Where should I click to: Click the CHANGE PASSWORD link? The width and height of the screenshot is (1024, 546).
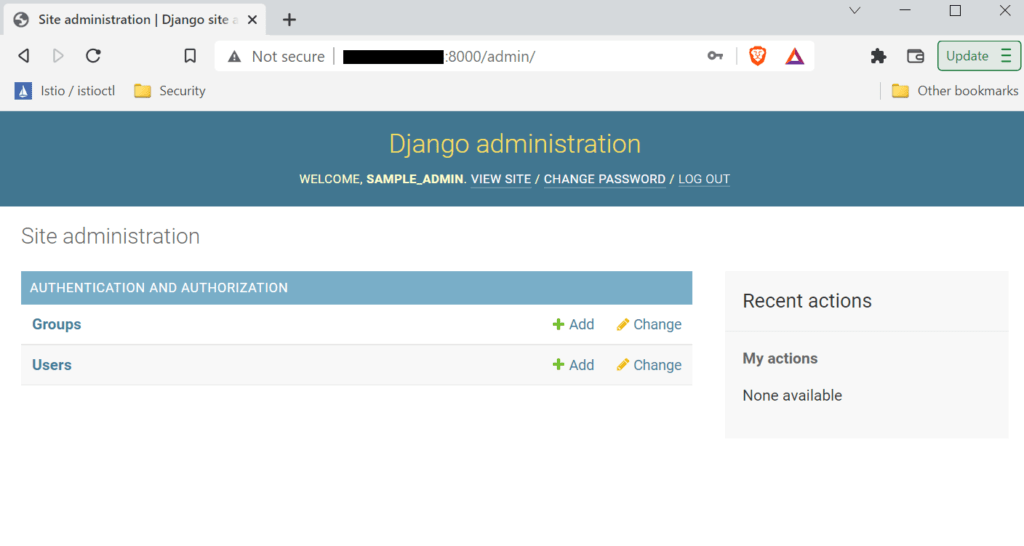(x=605, y=179)
